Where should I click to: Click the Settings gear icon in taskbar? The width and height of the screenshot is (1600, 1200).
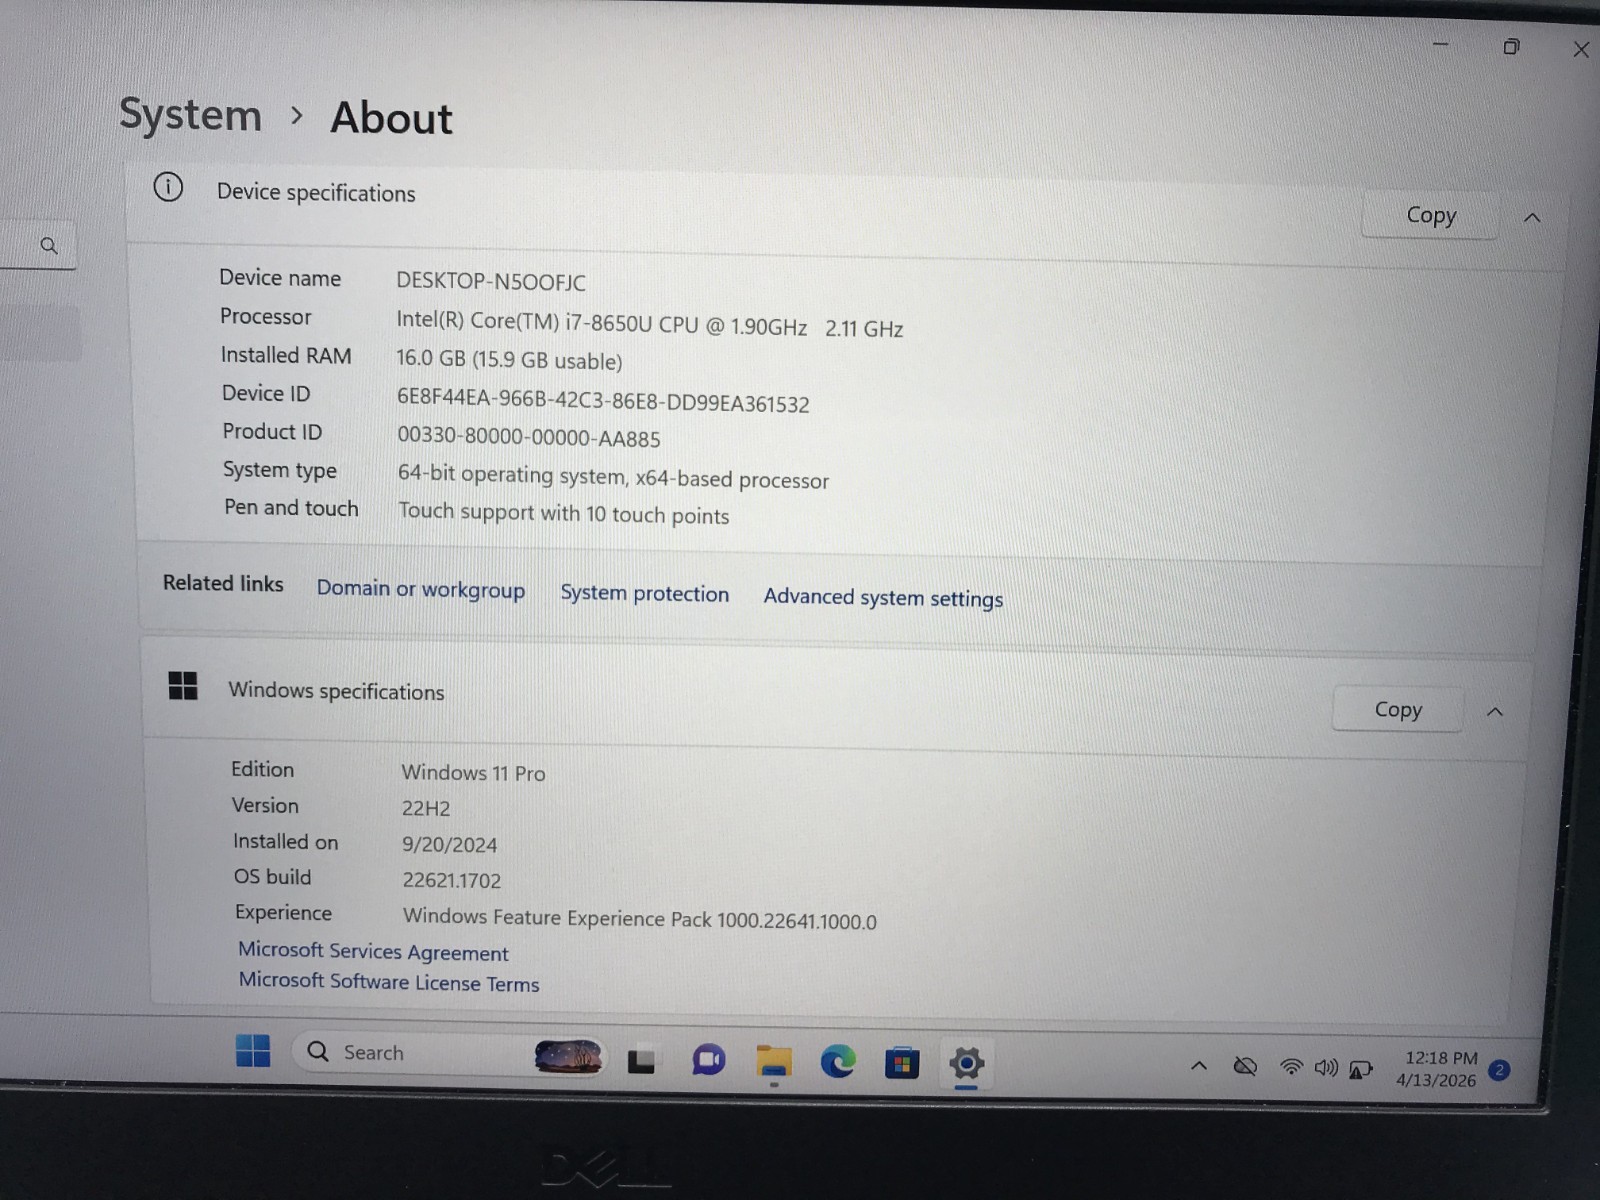(x=966, y=1063)
